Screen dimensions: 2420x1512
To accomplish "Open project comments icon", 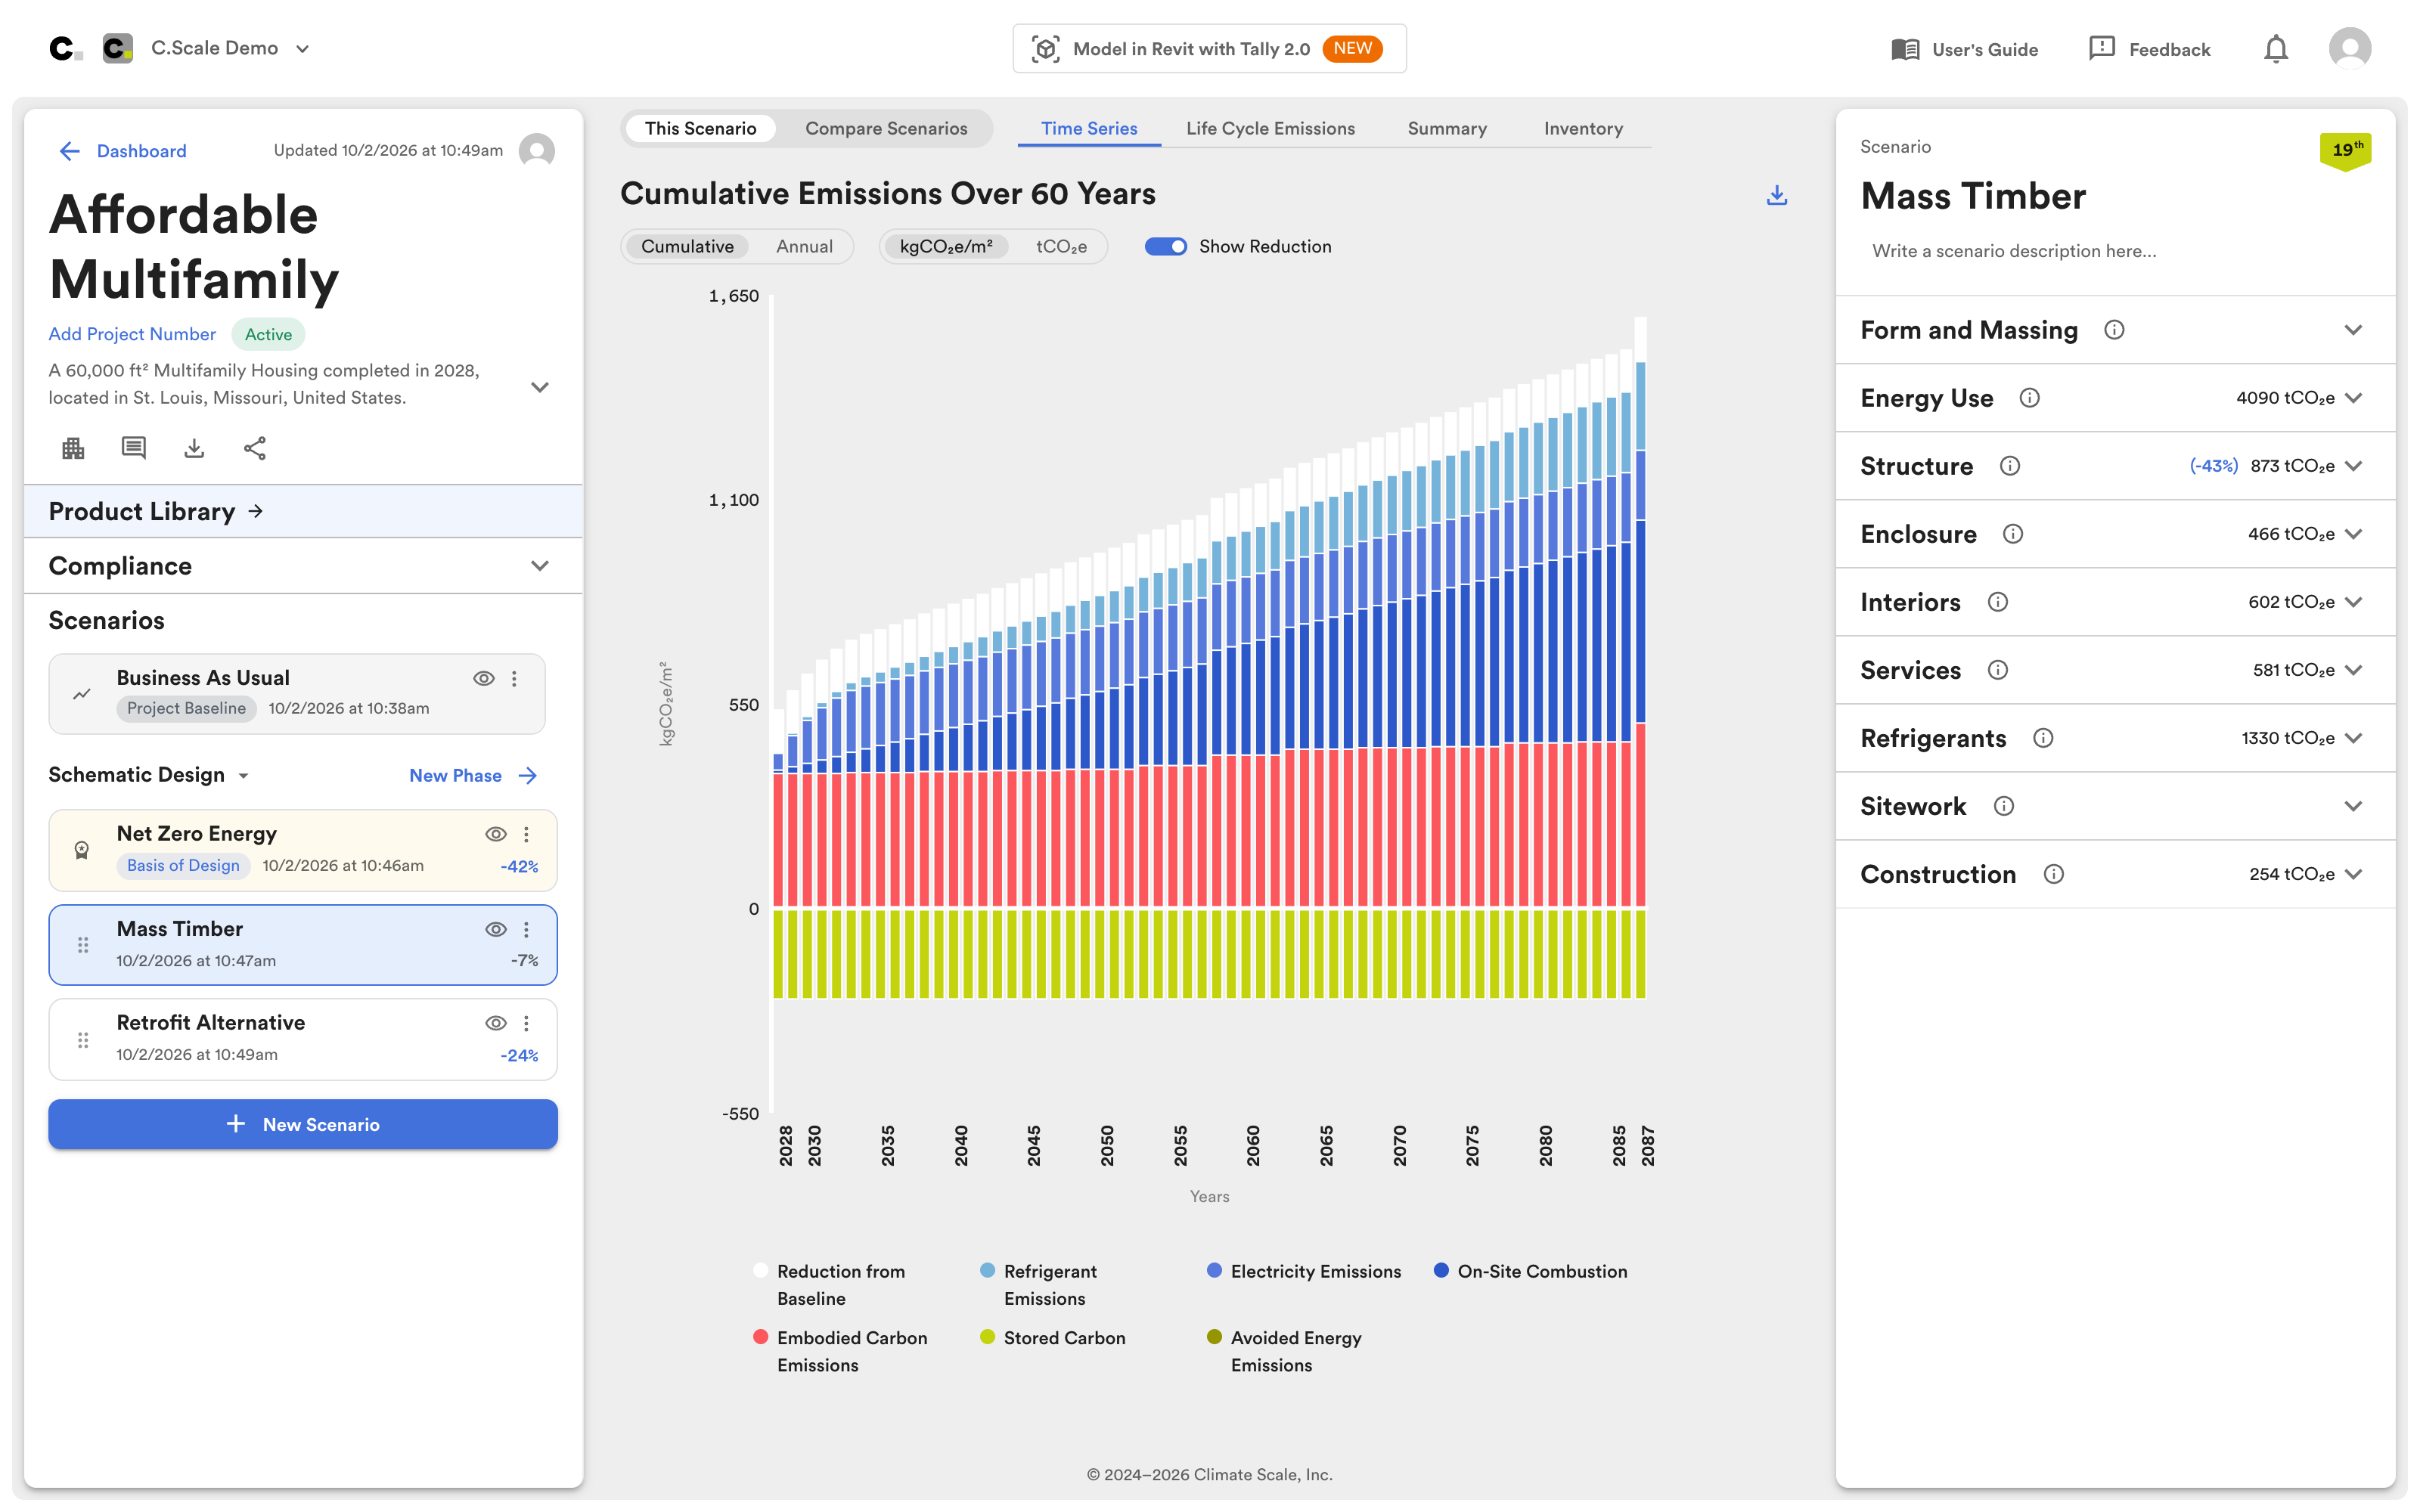I will tap(133, 448).
